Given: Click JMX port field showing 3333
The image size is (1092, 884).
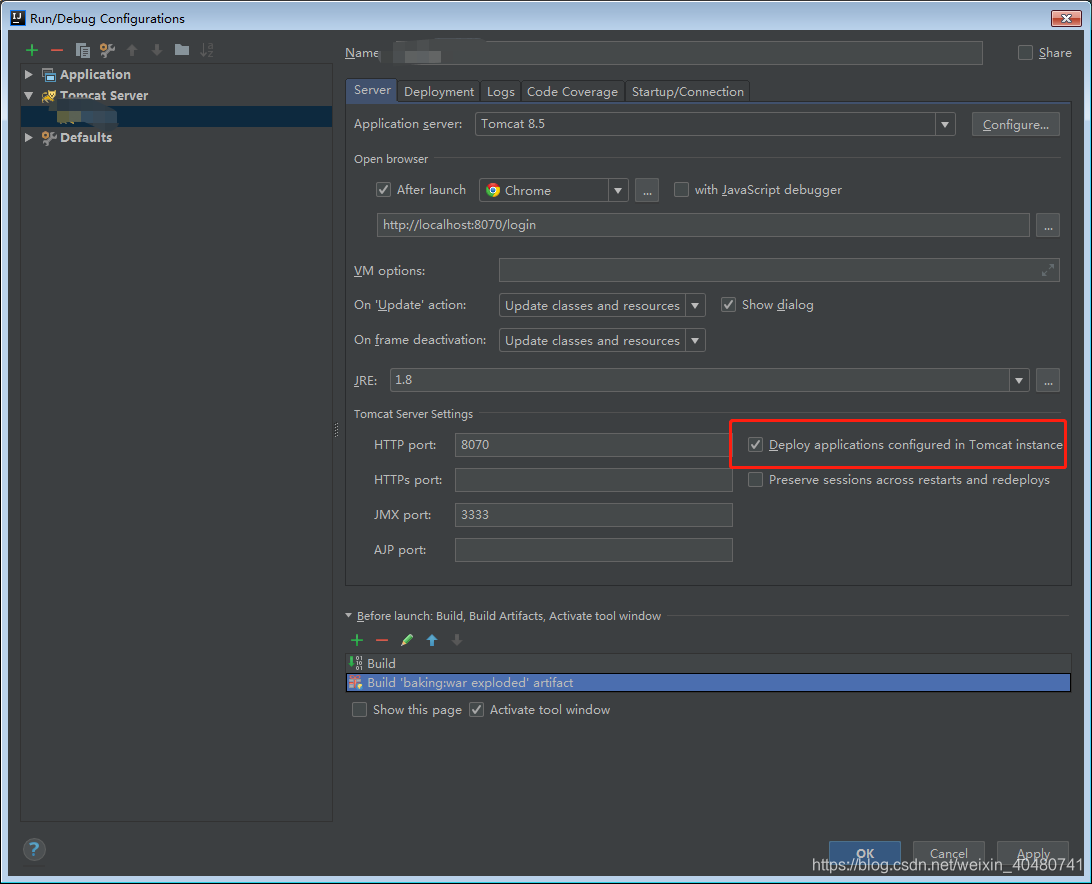Looking at the screenshot, I should pos(593,515).
